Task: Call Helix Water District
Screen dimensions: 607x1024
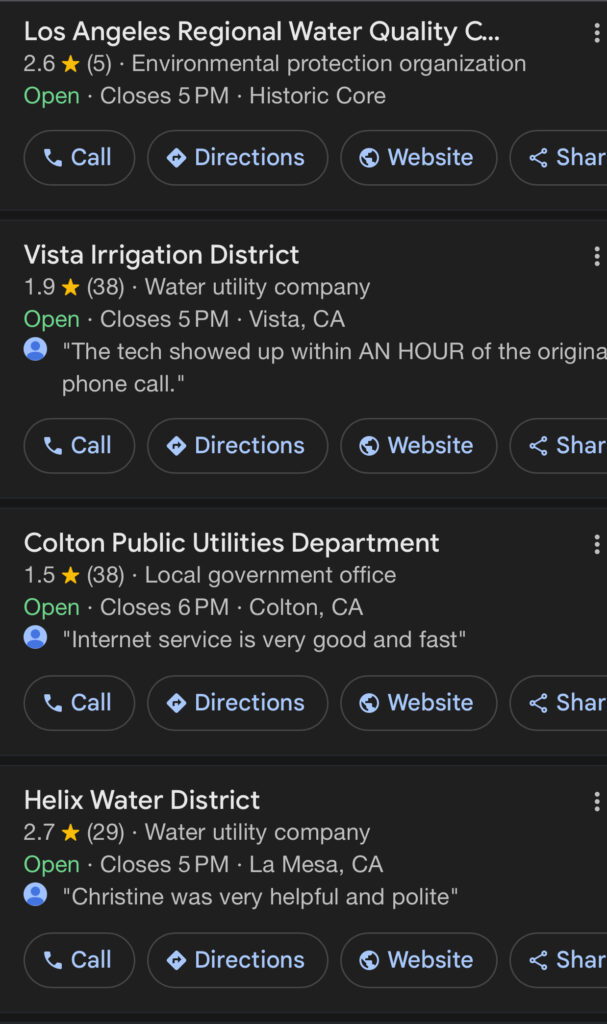Action: click(x=78, y=959)
